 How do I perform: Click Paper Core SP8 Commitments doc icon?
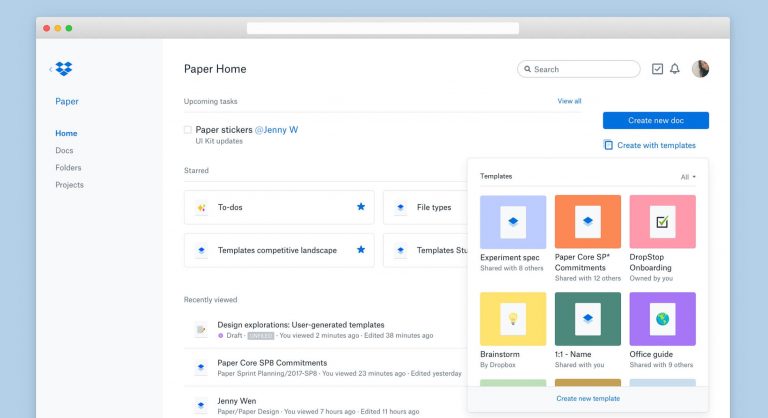(201, 367)
